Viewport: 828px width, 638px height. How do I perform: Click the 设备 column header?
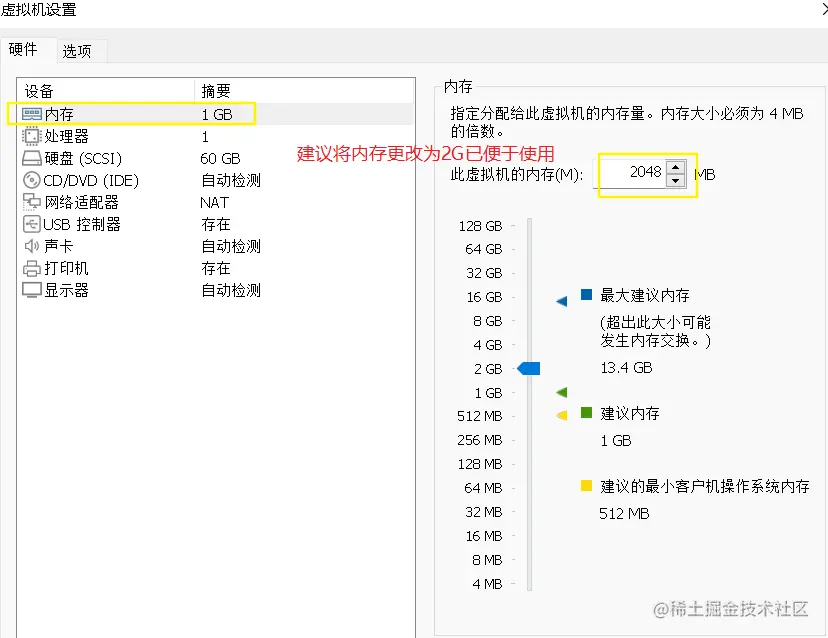click(106, 91)
